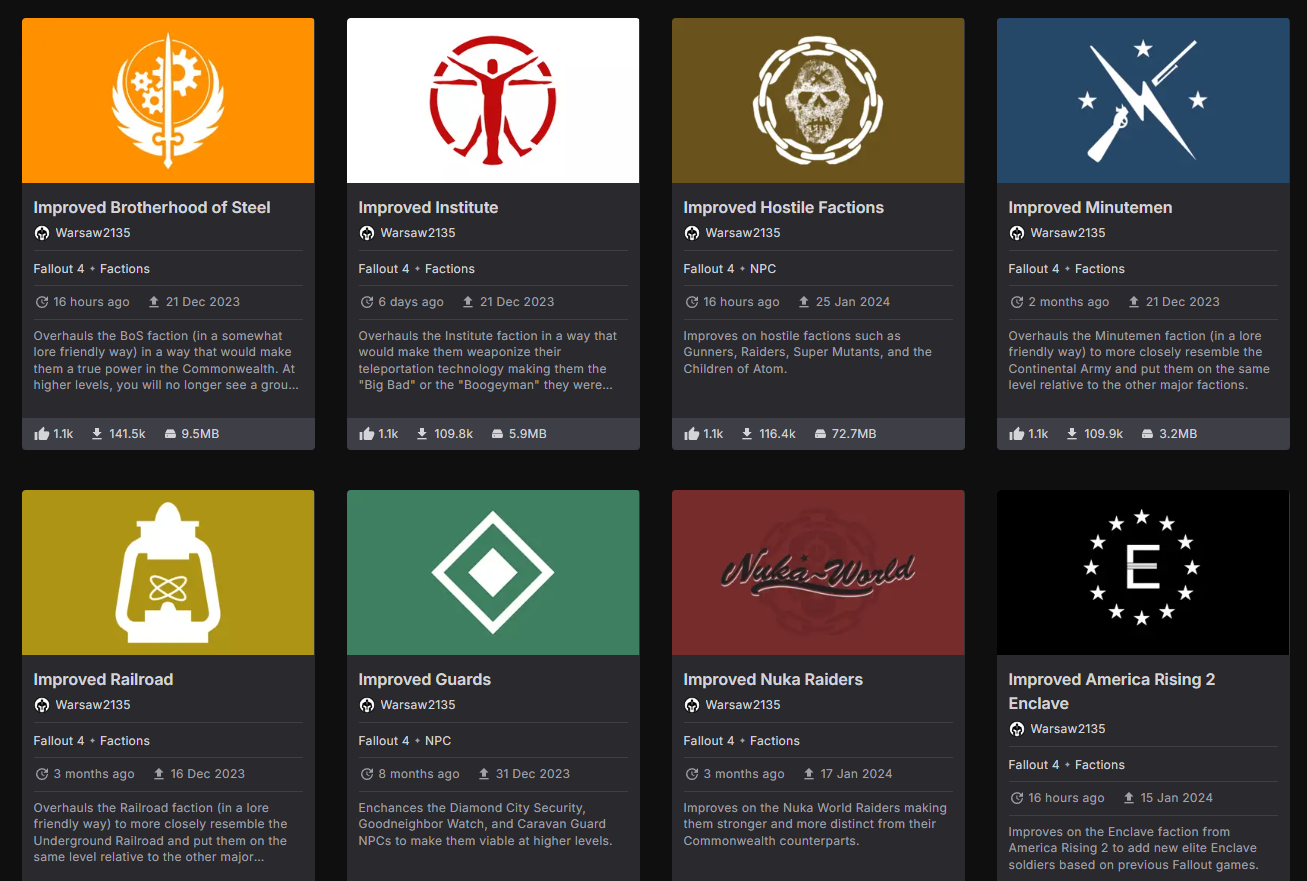Click the endorsements thumbs-up icon on Improved Minutemen
The image size is (1307, 881).
tap(1016, 434)
